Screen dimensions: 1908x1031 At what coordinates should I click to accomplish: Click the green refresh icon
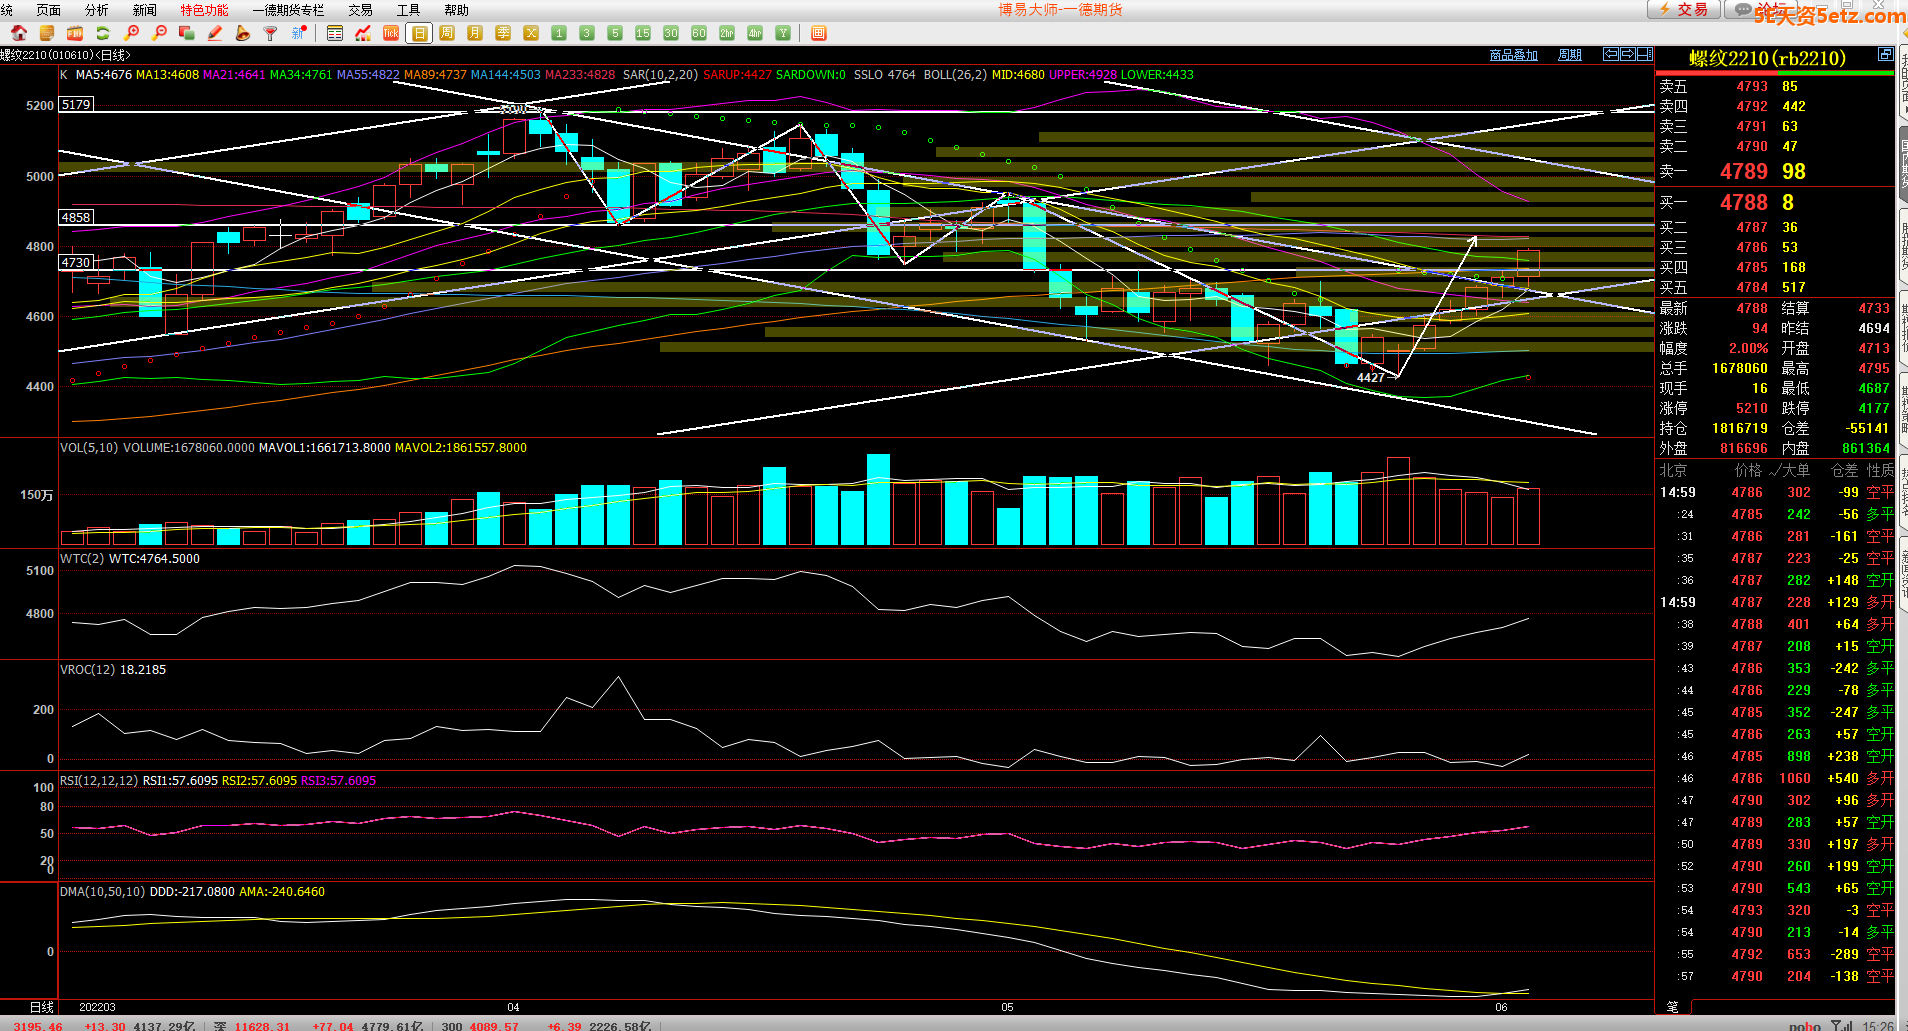click(103, 33)
